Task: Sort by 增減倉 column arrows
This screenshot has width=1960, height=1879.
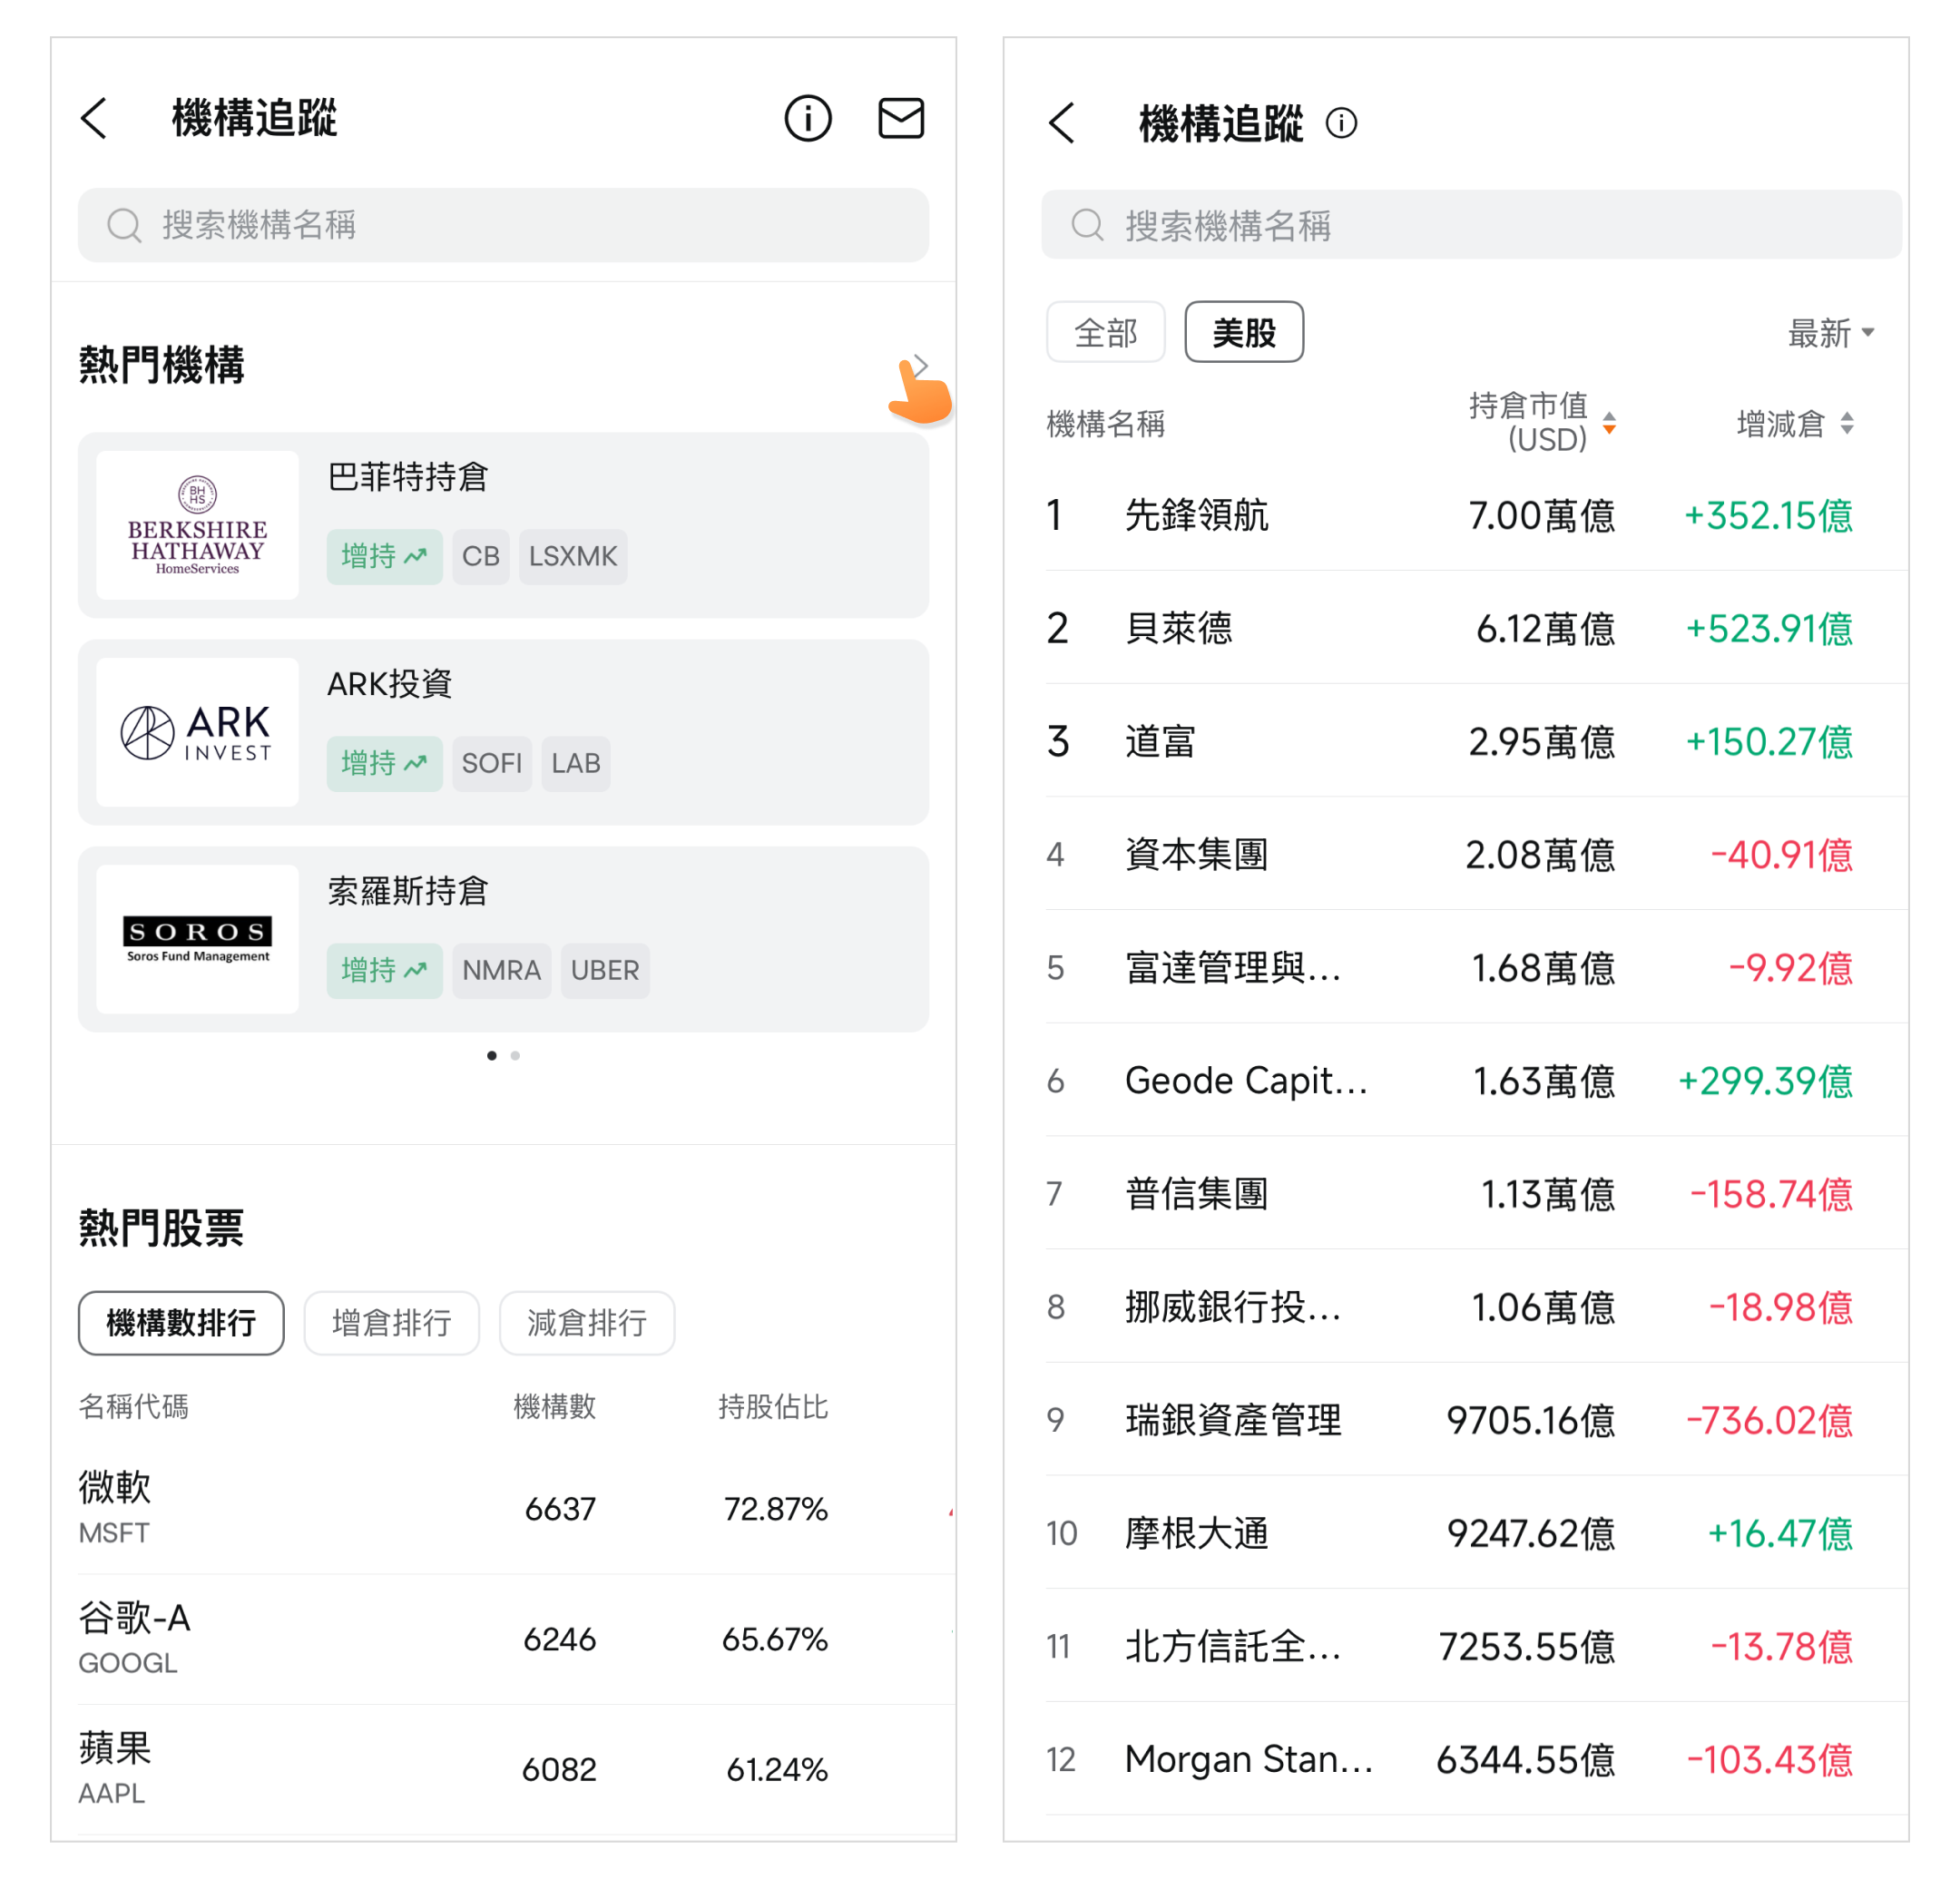Action: click(x=1847, y=423)
